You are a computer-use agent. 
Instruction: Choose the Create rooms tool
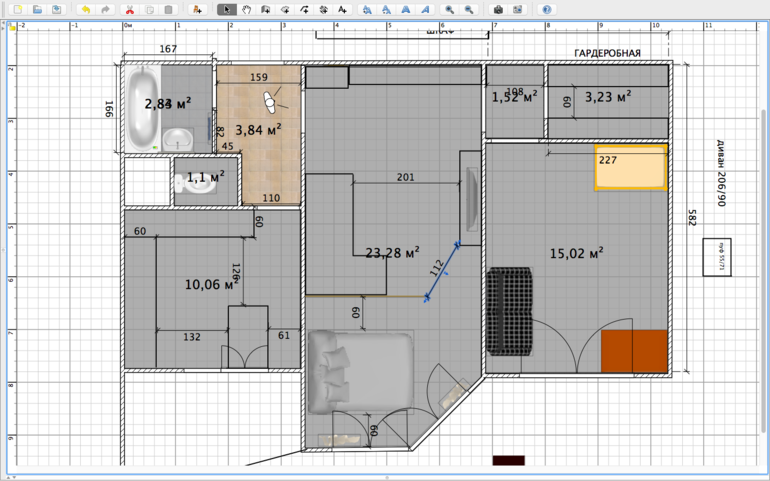(x=285, y=9)
